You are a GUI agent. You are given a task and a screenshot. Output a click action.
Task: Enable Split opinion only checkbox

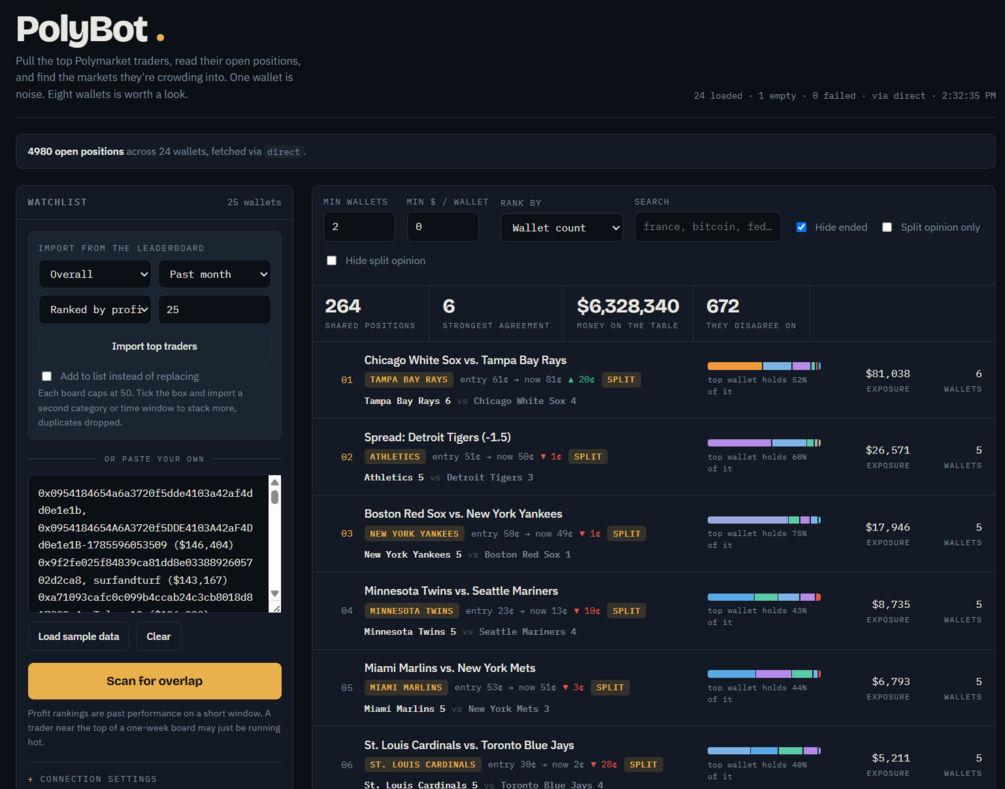click(886, 227)
